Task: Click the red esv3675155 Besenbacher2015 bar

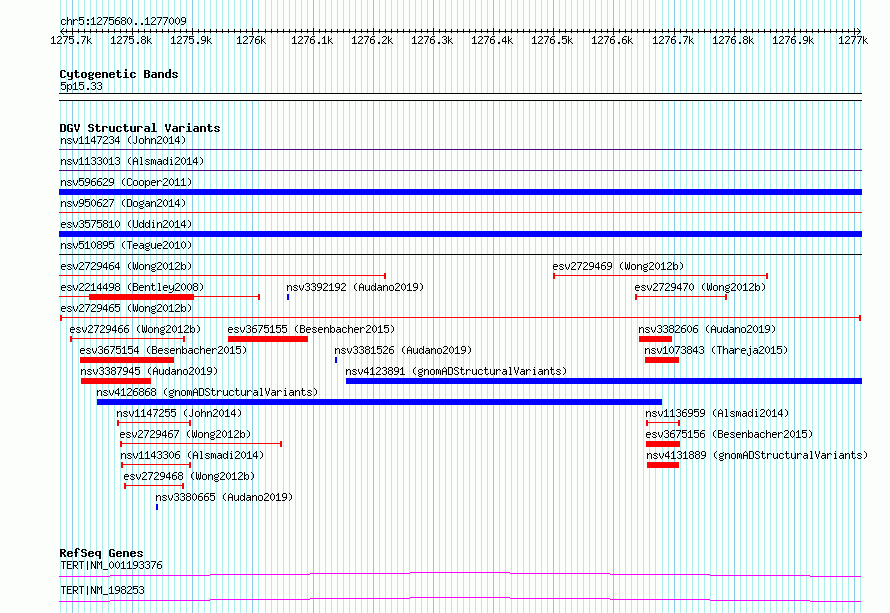Action: (x=268, y=339)
